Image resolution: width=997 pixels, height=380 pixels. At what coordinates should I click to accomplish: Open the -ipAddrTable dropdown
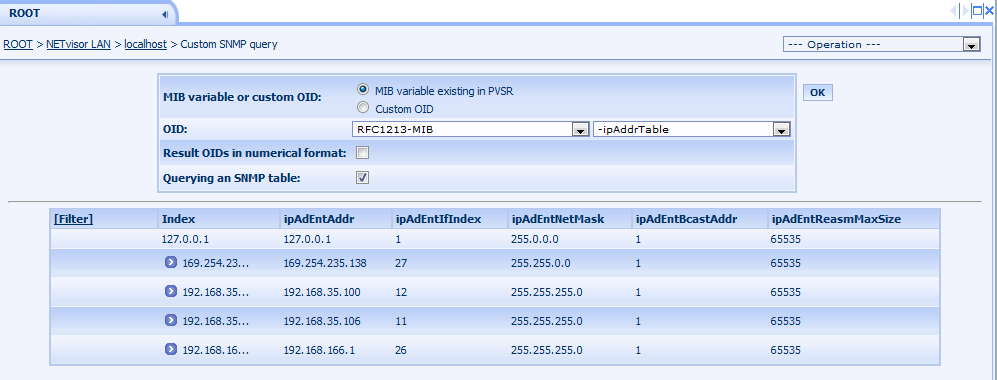tap(692, 130)
